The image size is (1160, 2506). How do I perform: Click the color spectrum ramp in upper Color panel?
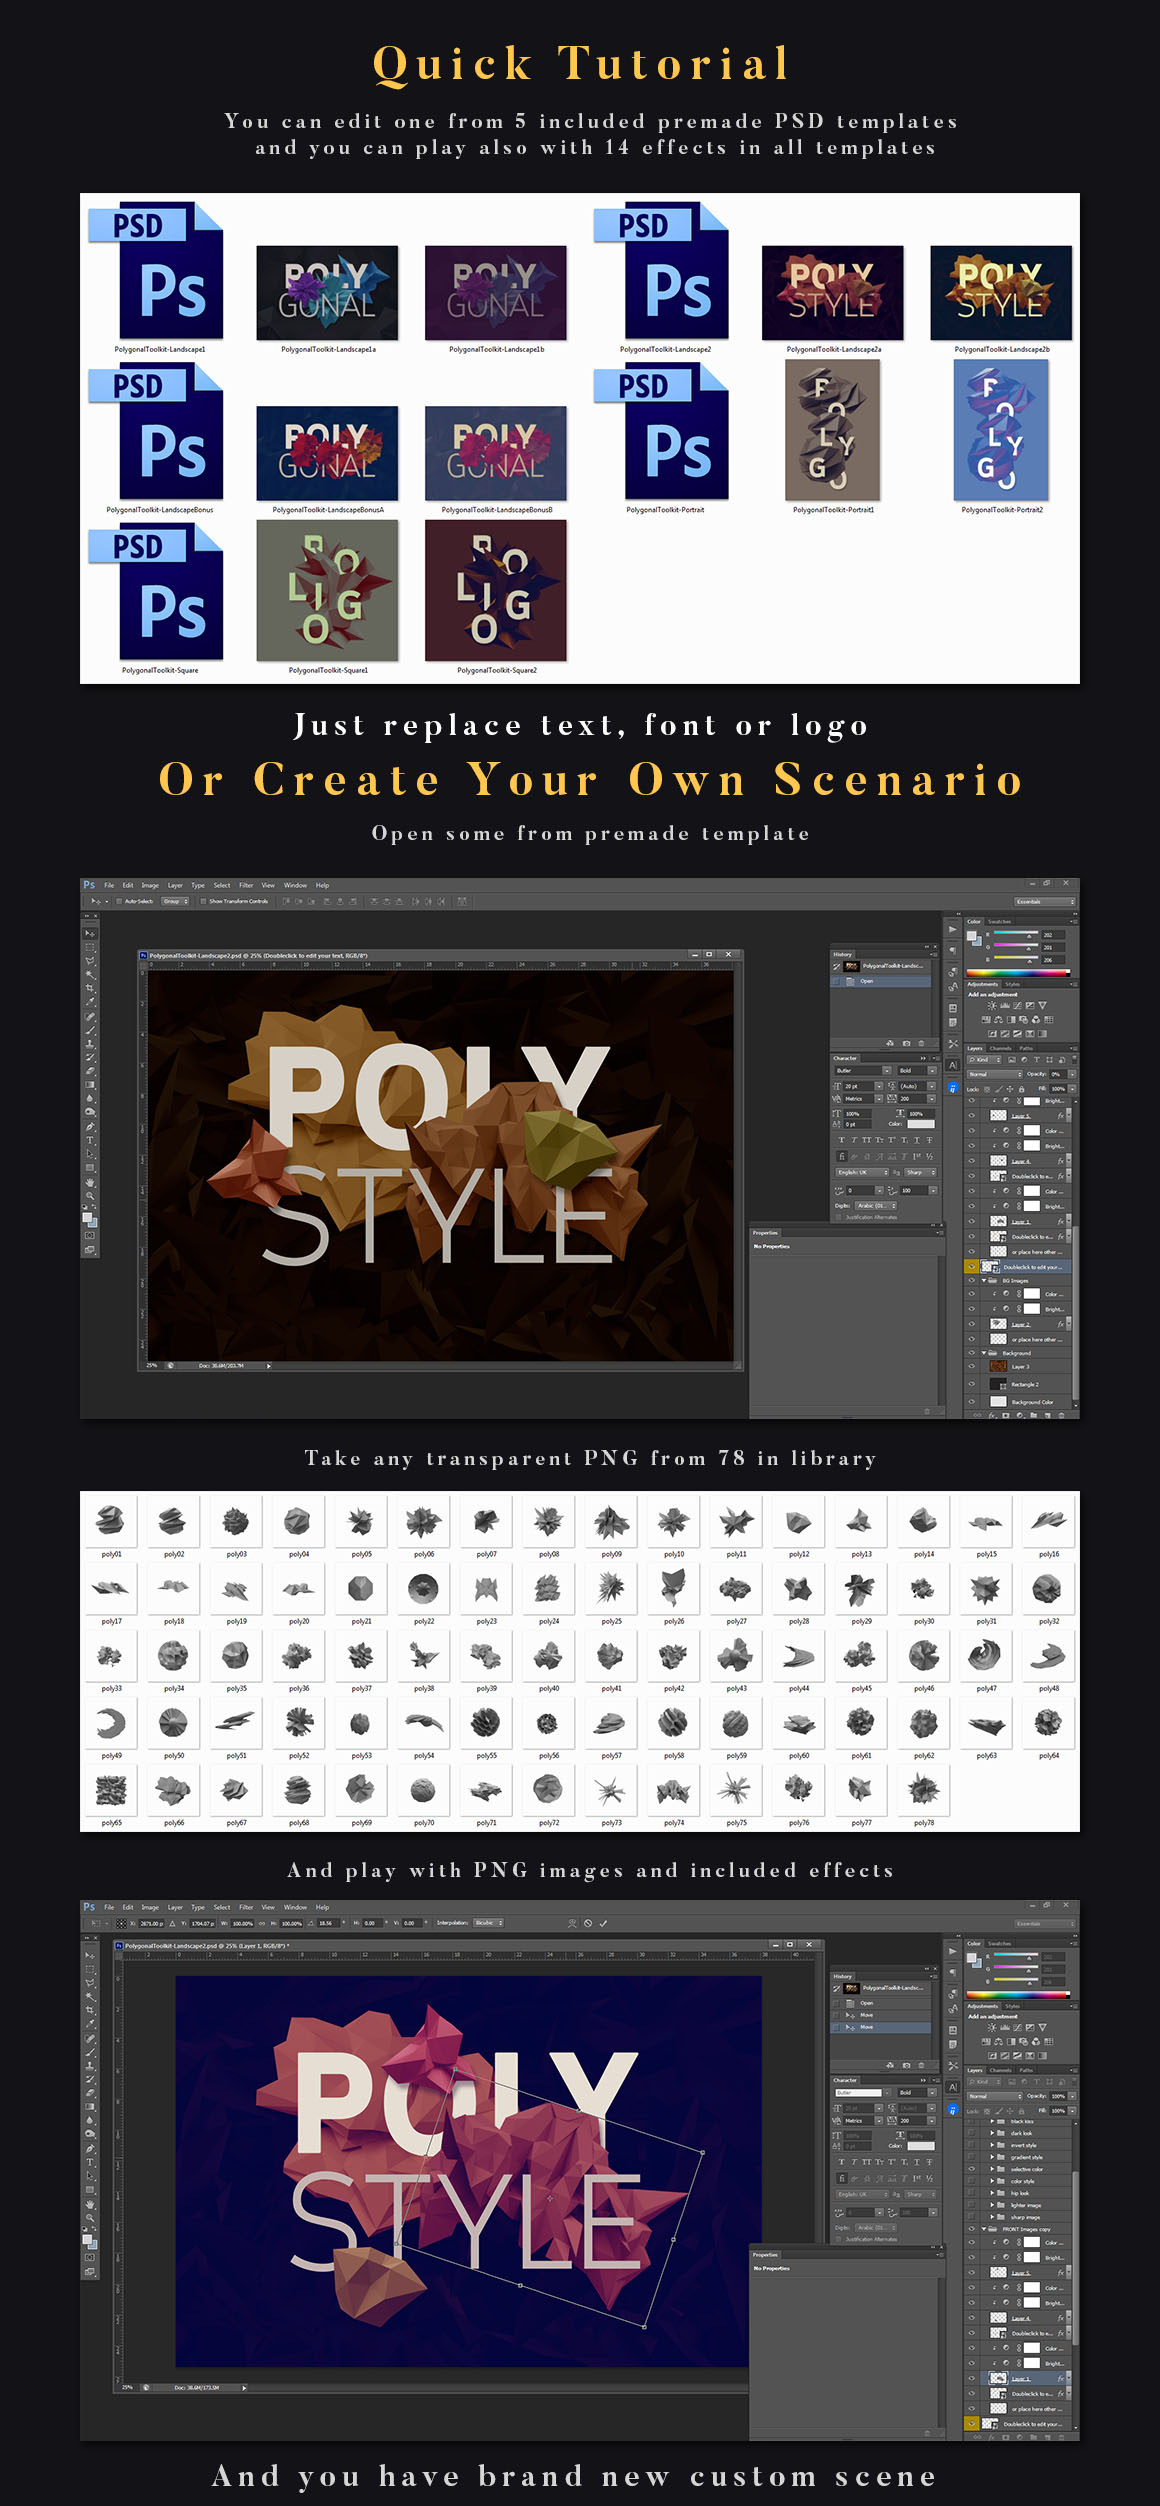click(1016, 972)
